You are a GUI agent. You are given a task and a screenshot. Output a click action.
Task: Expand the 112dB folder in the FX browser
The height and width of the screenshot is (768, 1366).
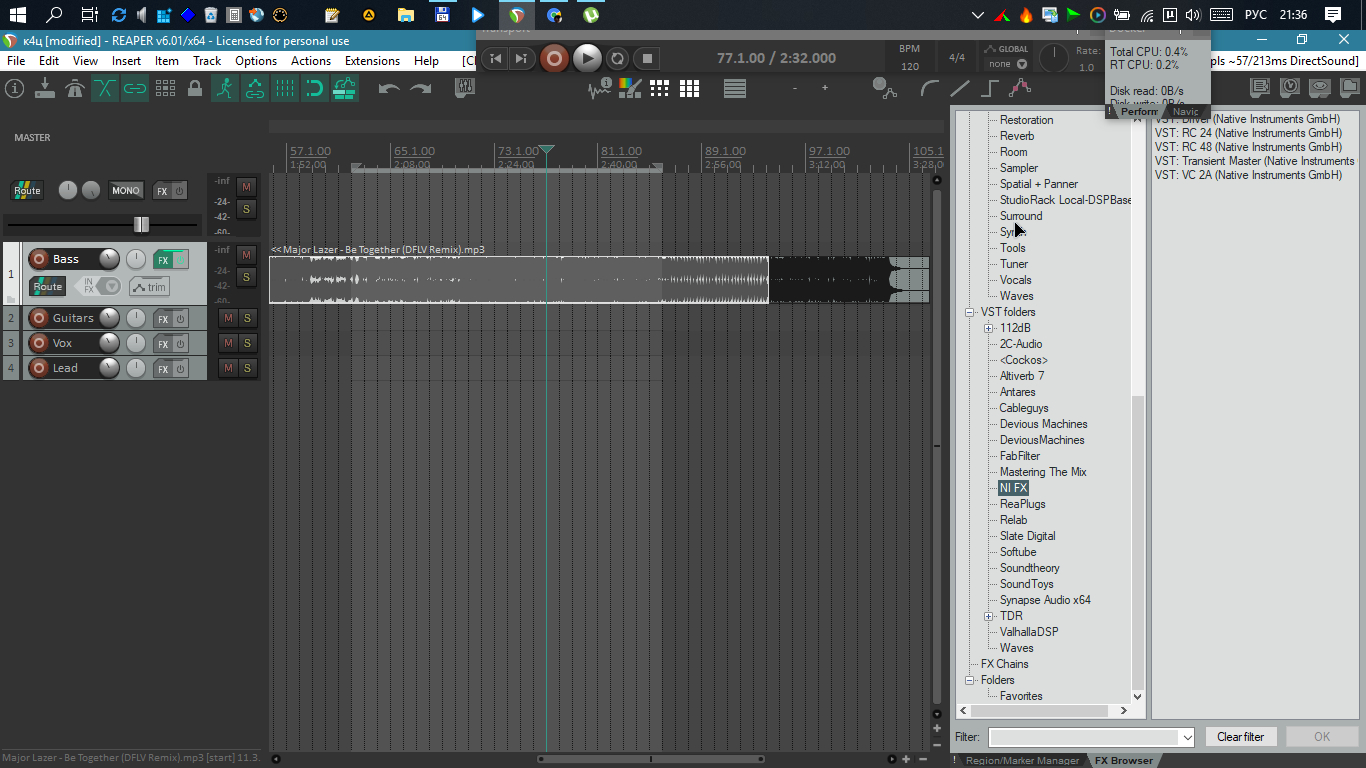pyautogui.click(x=988, y=328)
